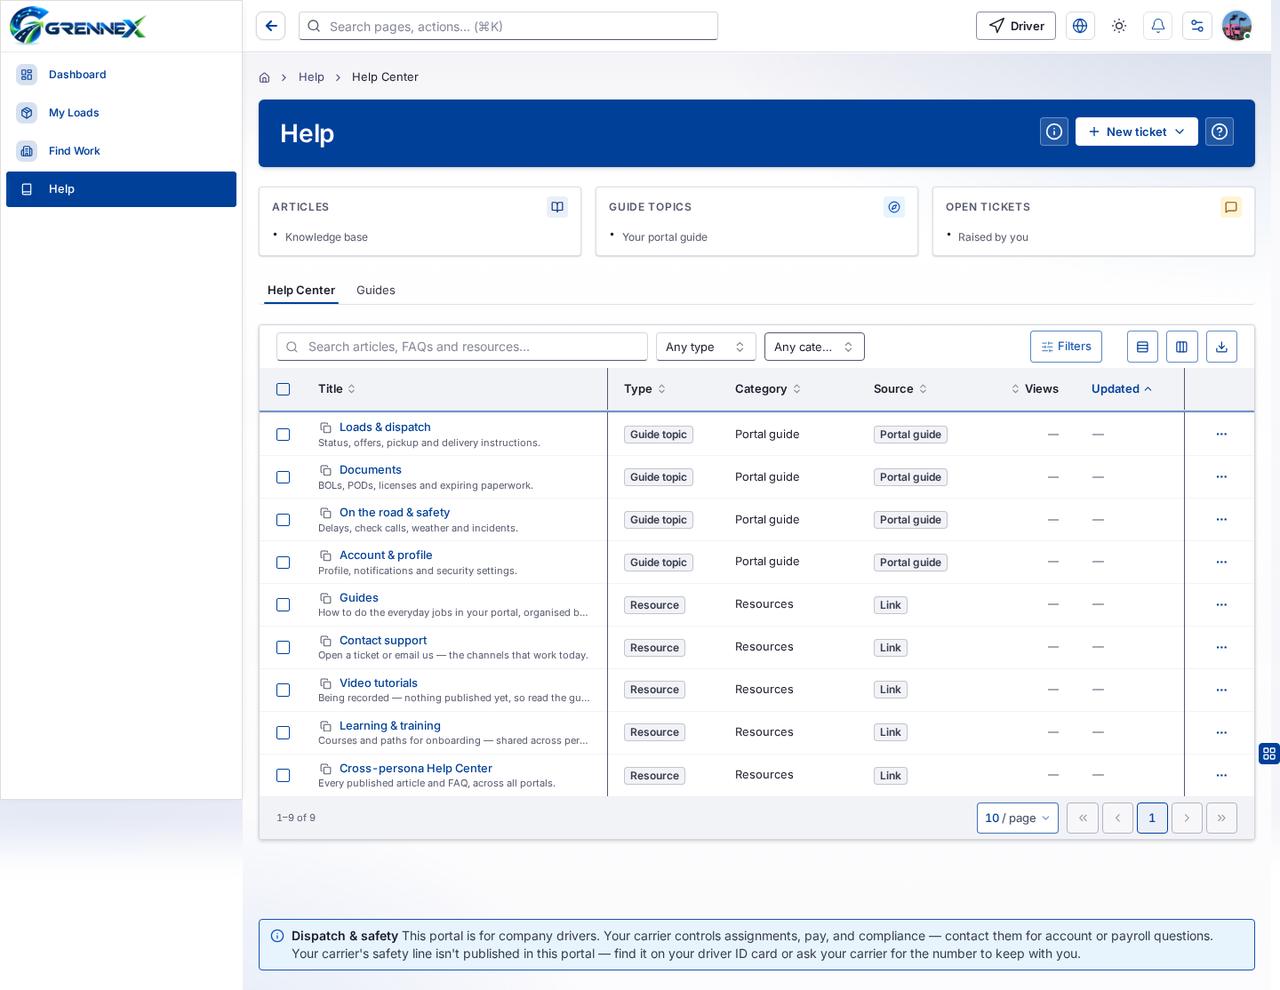Check the Loads & dispatch row

pos(283,435)
